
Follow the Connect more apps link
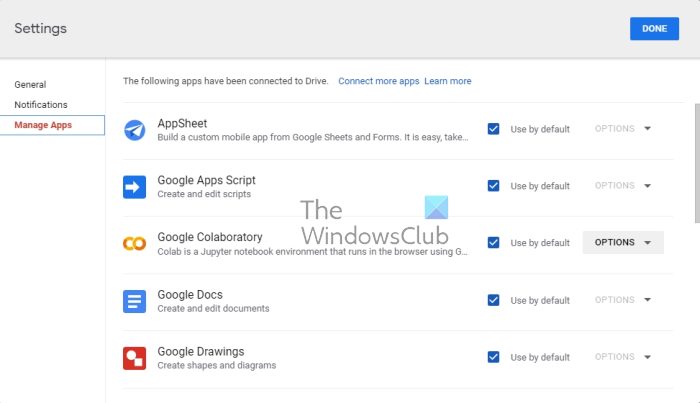(x=379, y=81)
